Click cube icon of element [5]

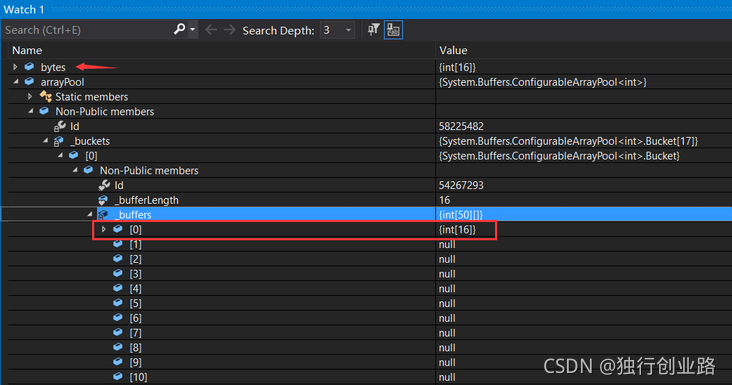pyautogui.click(x=118, y=303)
